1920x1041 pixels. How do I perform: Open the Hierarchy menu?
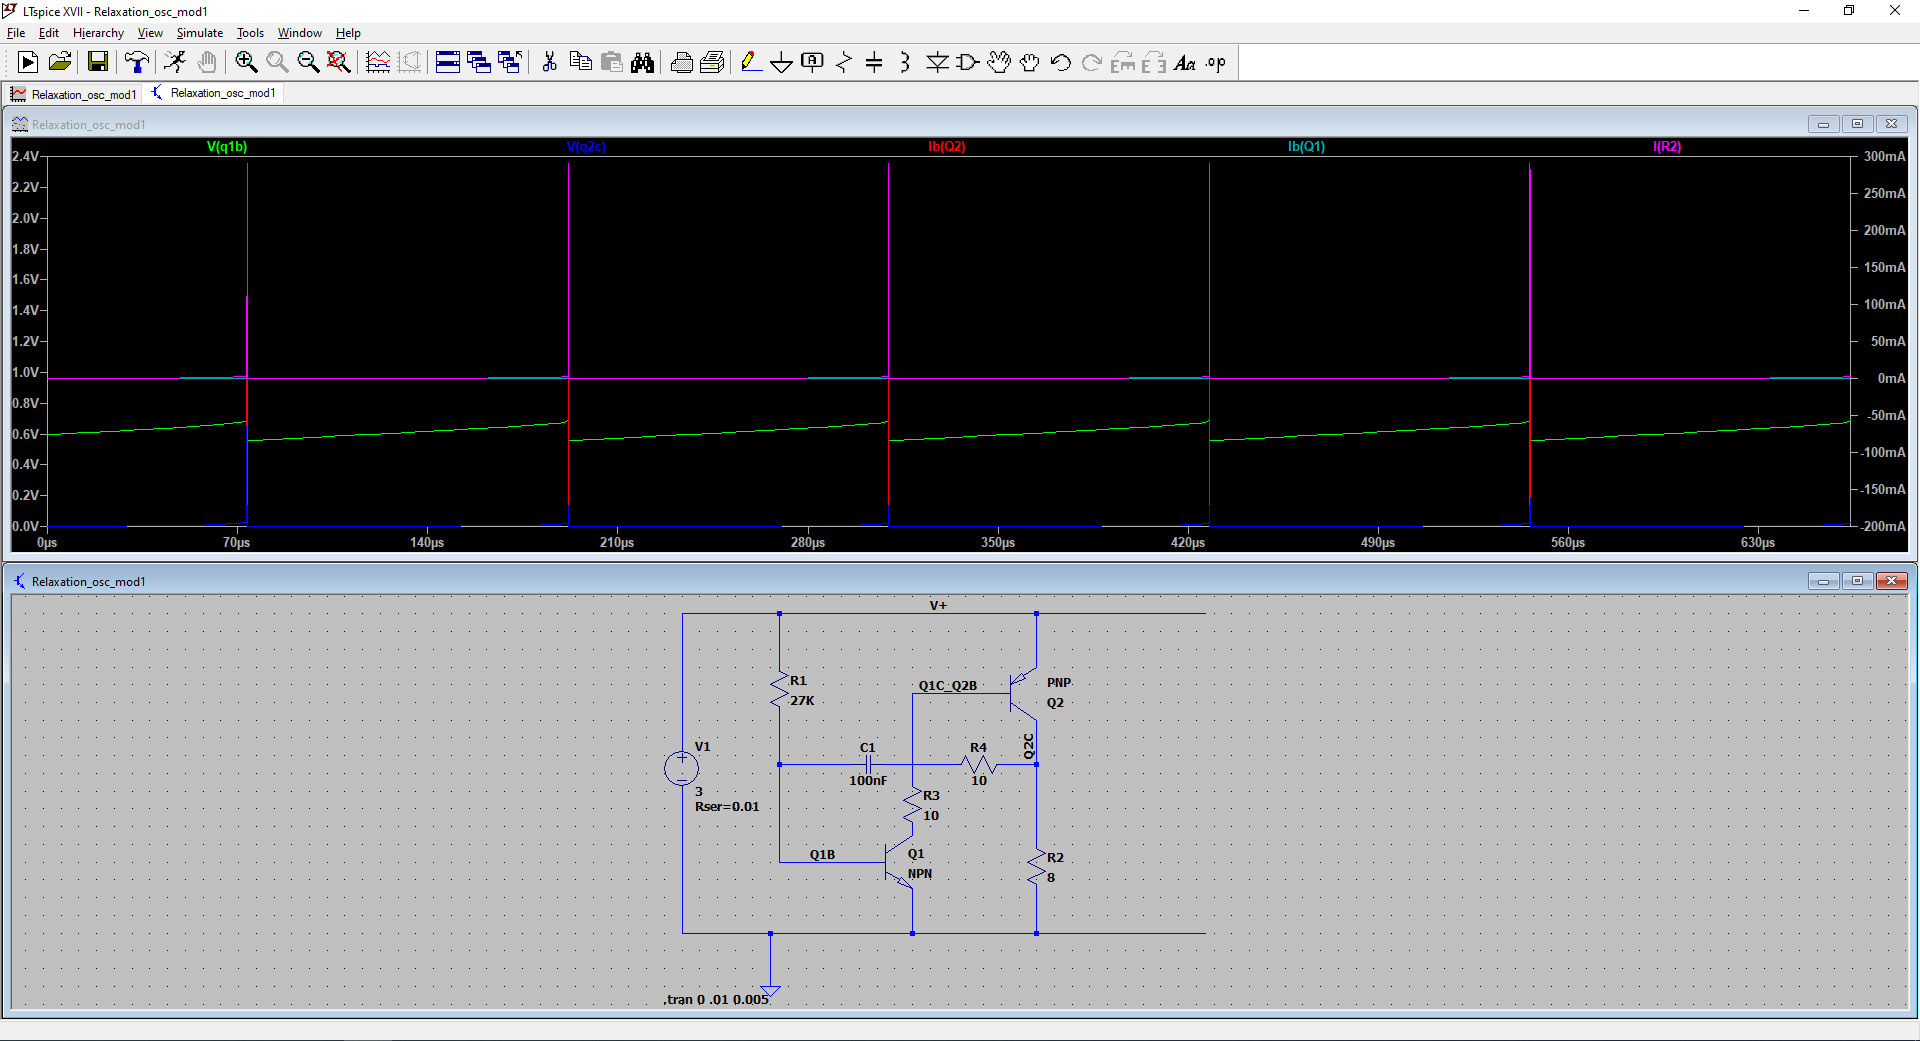(98, 33)
